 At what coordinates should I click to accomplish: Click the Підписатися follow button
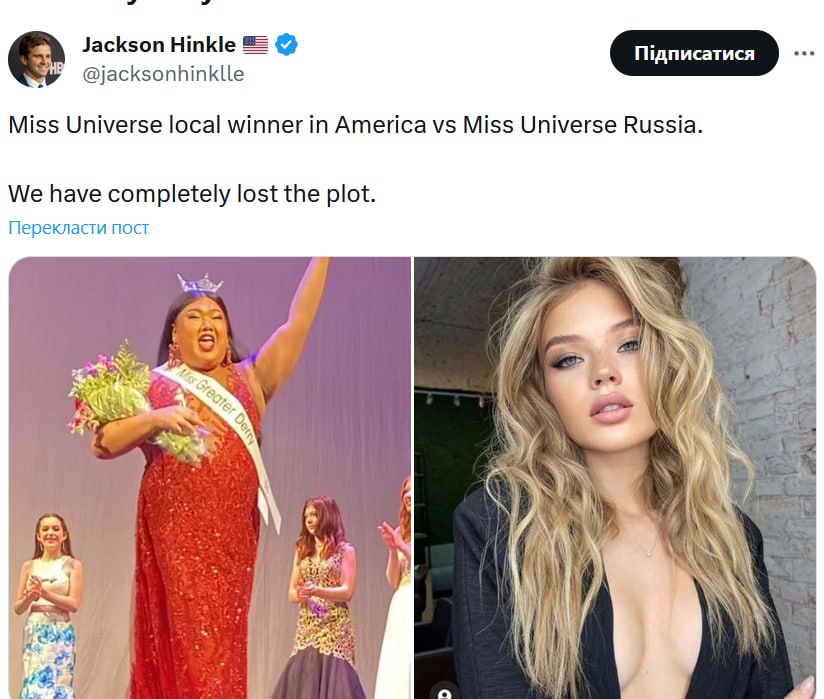694,53
